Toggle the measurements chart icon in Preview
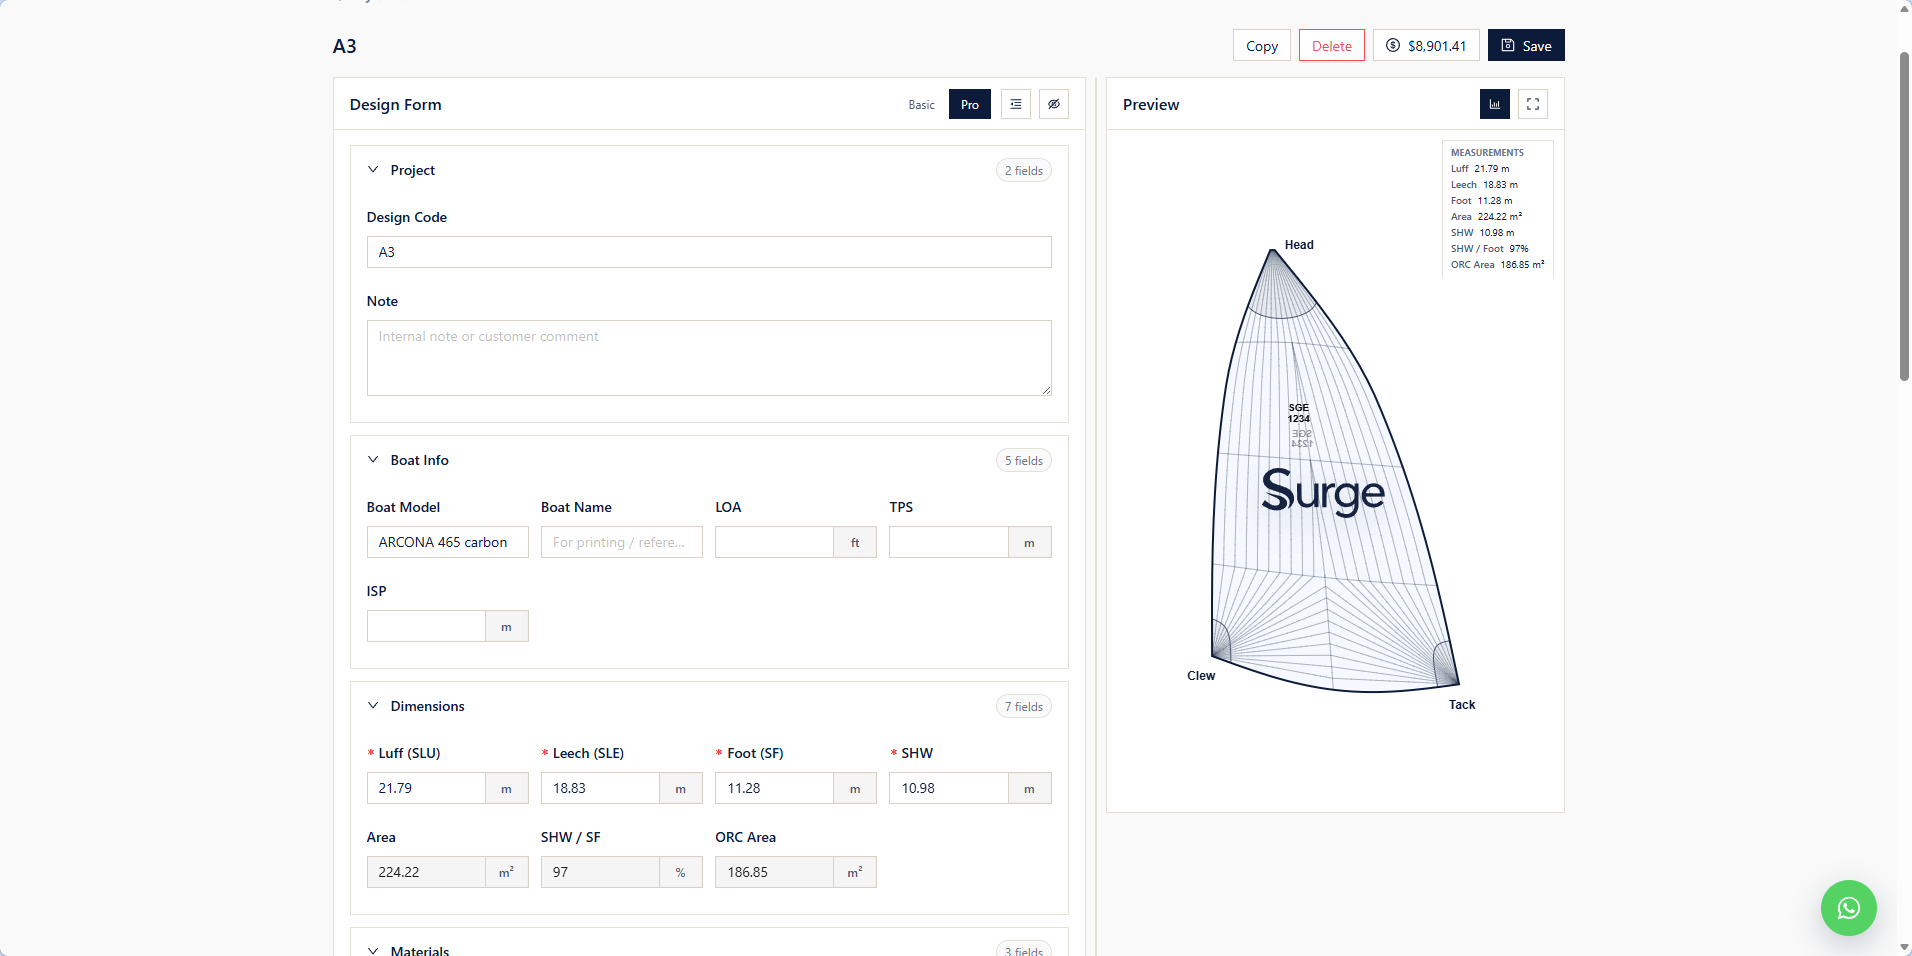 (x=1495, y=104)
